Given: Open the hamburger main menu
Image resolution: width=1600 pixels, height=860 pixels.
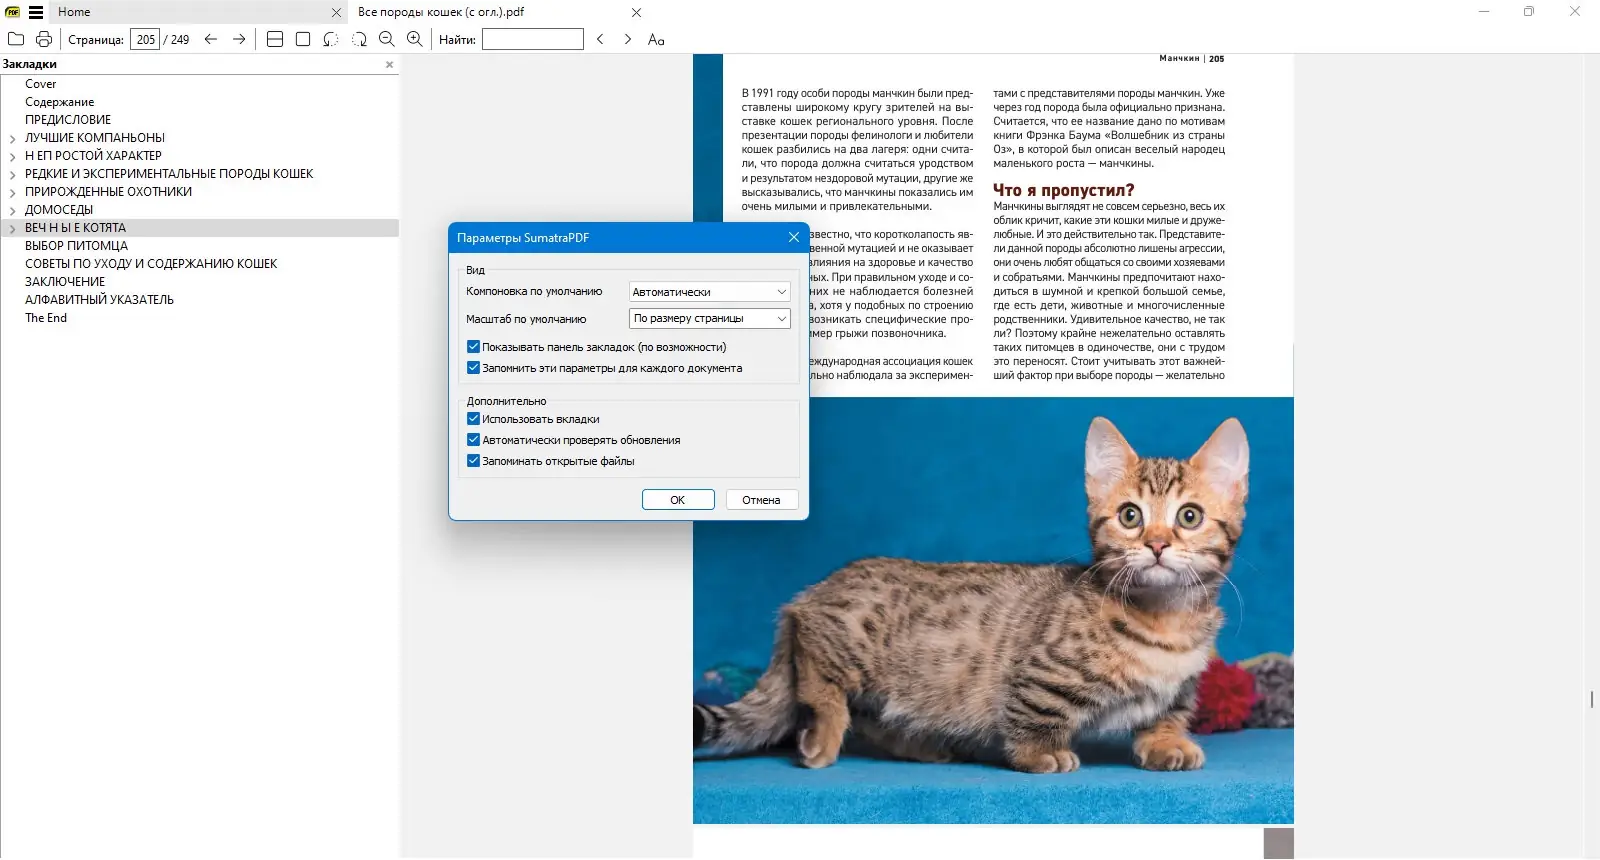Looking at the screenshot, I should tap(36, 12).
